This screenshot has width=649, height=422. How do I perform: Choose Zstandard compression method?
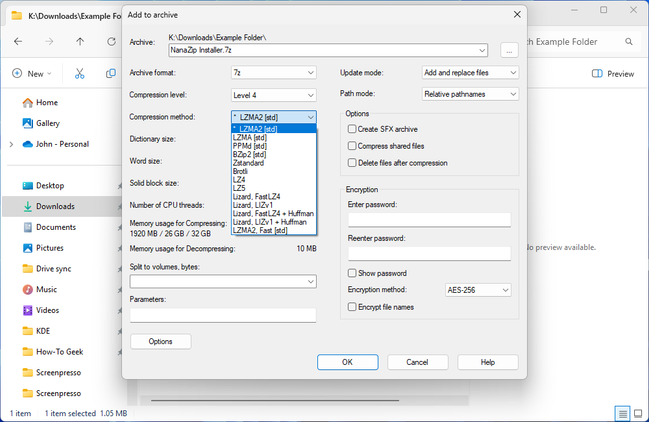pyautogui.click(x=274, y=163)
